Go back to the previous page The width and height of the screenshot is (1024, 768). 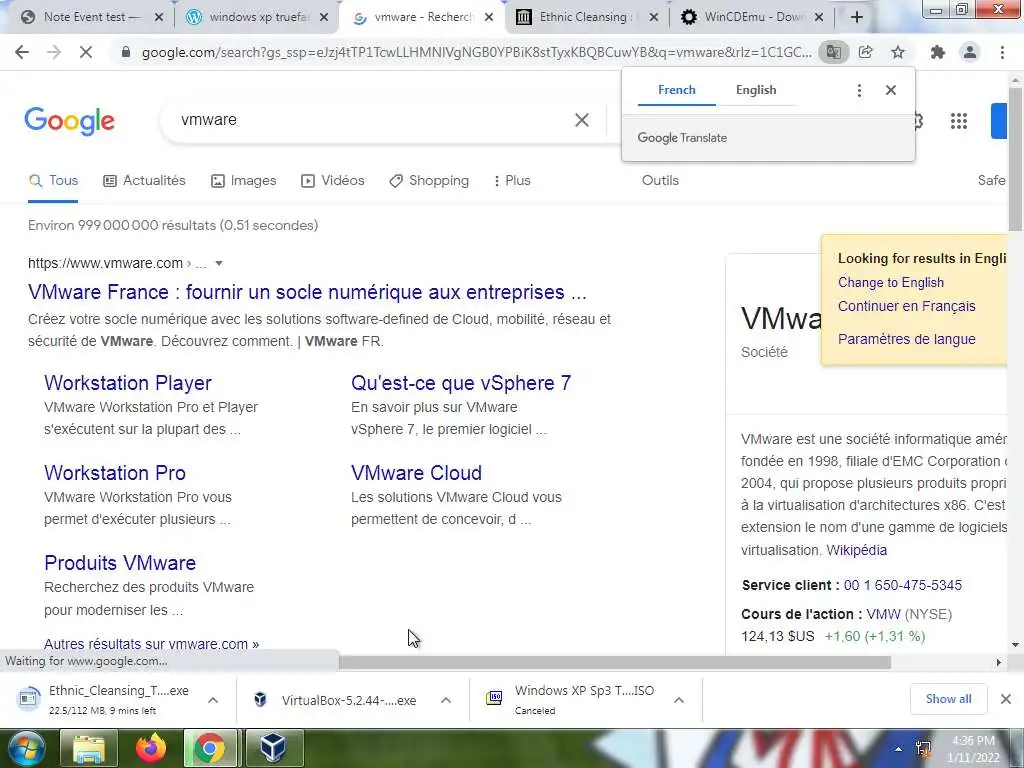(x=22, y=52)
